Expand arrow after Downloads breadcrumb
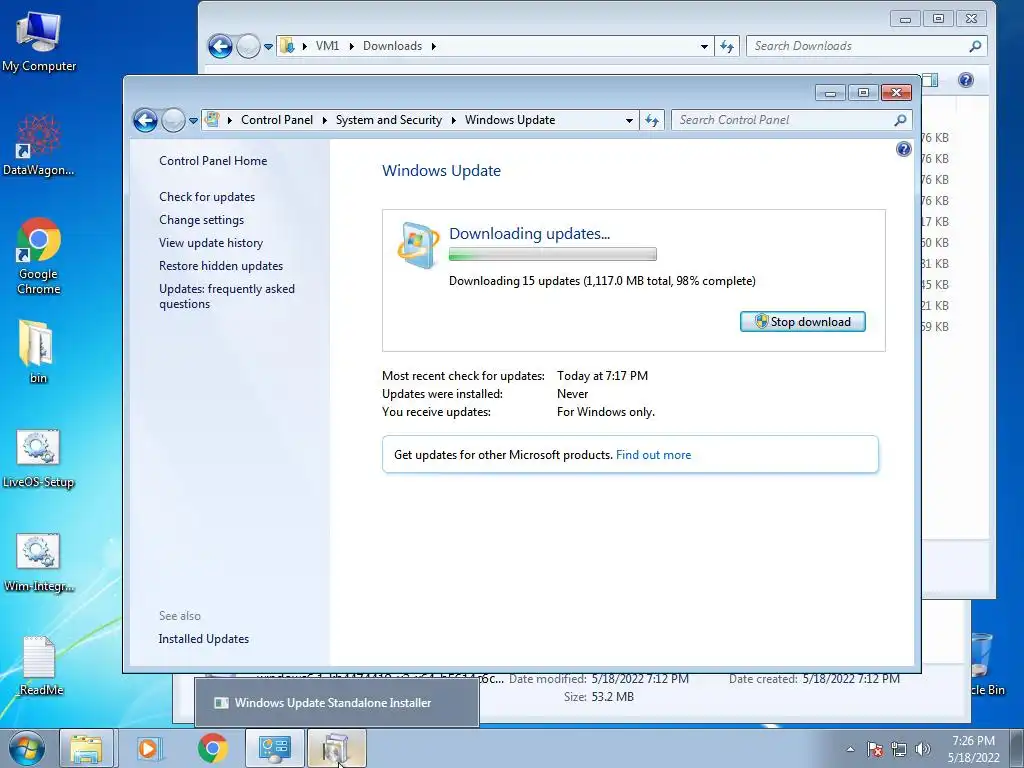The height and width of the screenshot is (768, 1024). [x=434, y=46]
